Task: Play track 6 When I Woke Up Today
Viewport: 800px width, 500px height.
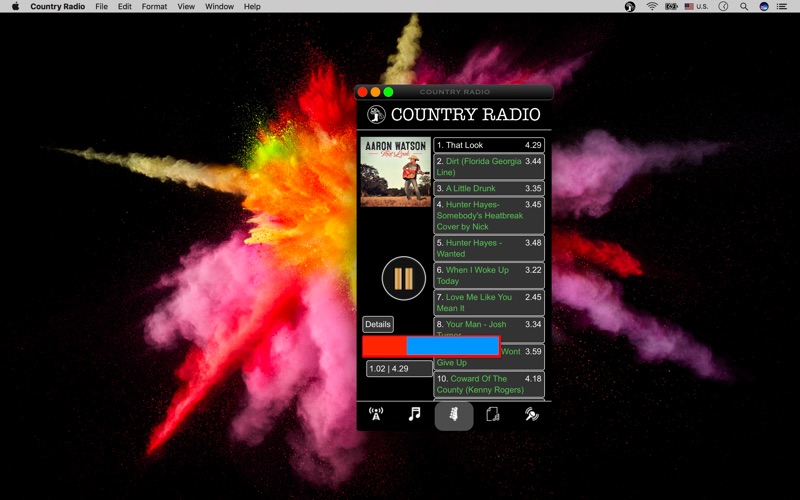Action: (489, 276)
